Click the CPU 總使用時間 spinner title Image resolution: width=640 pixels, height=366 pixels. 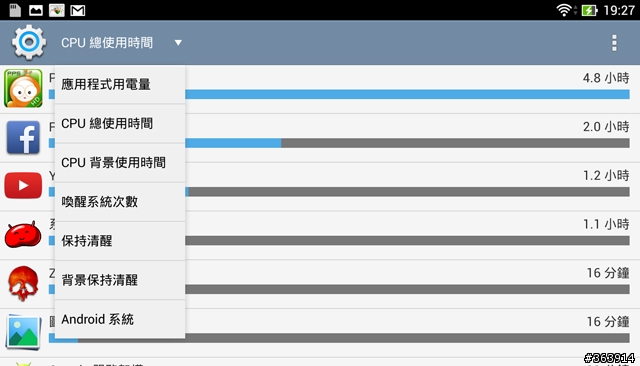pyautogui.click(x=107, y=42)
